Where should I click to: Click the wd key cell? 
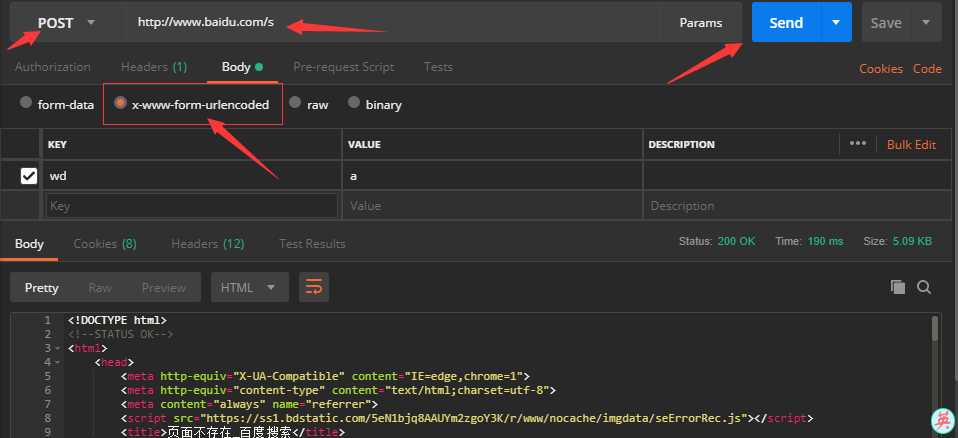click(x=192, y=176)
